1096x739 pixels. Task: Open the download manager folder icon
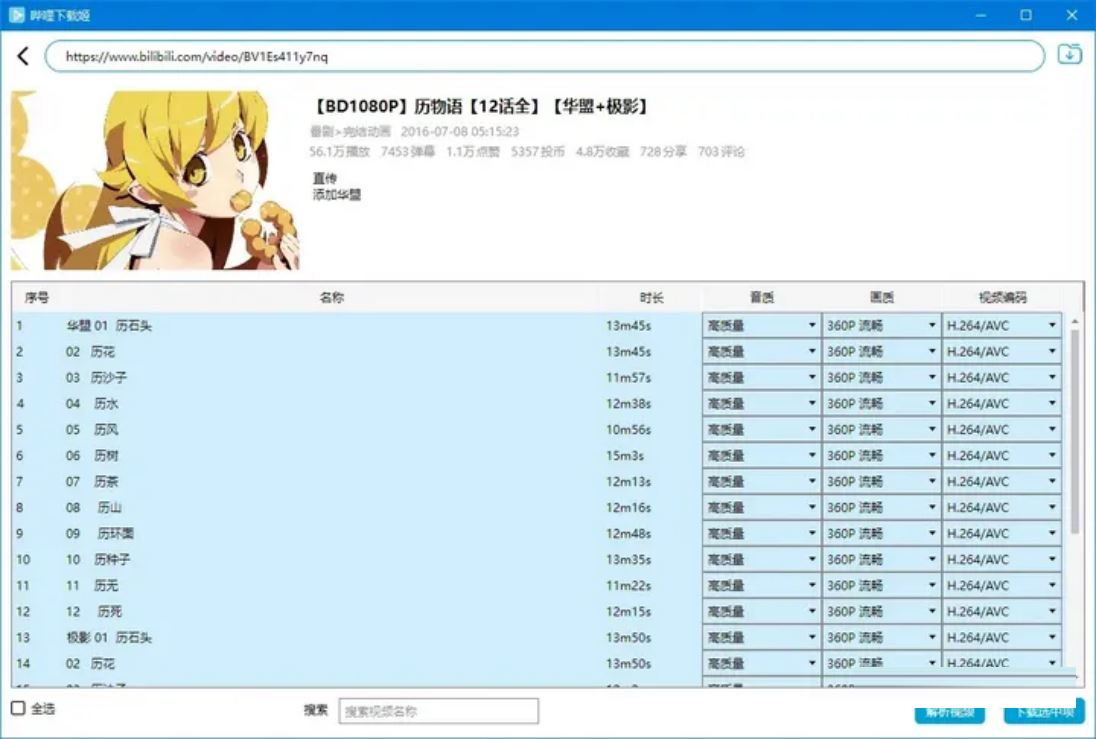(x=1070, y=55)
